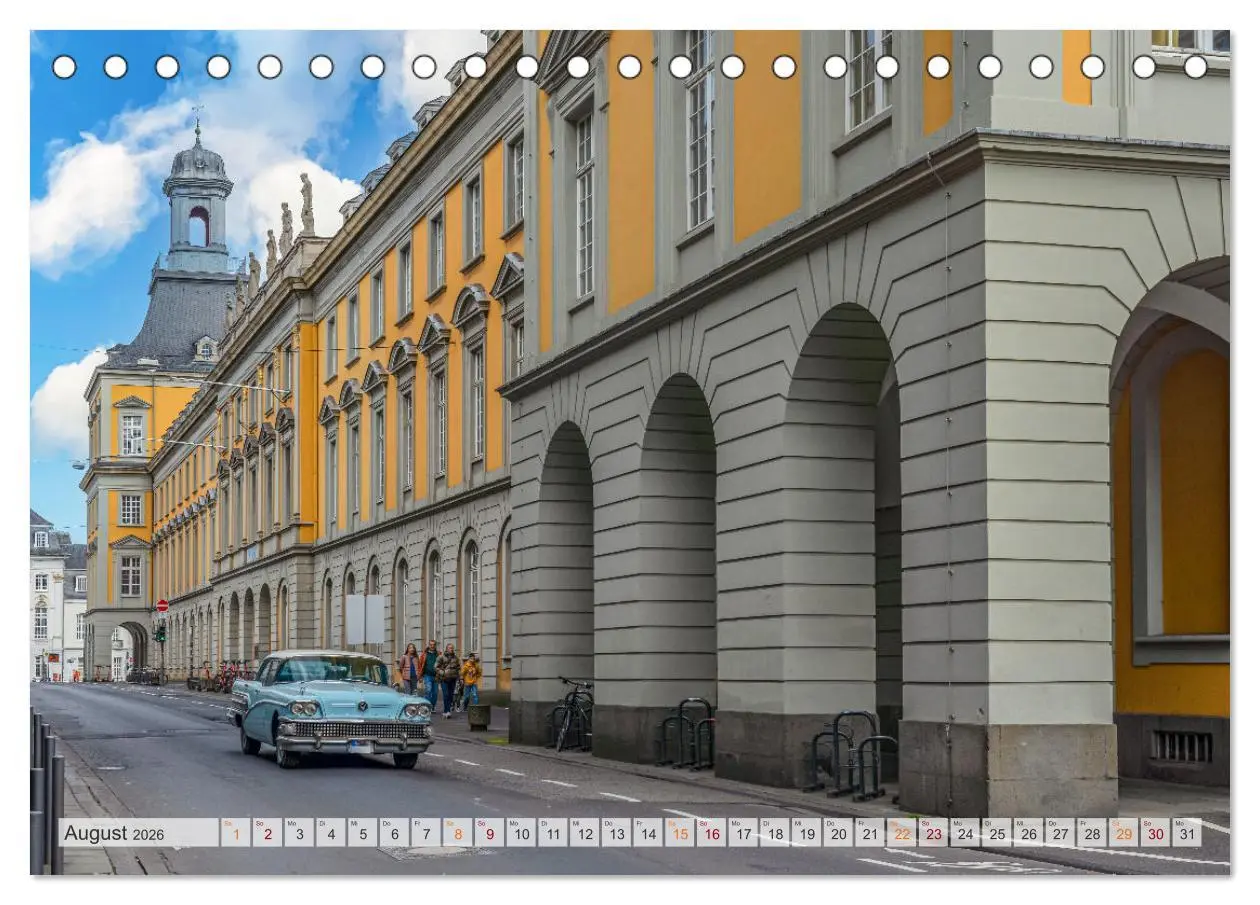Viewport: 1260px width, 905px height.
Task: Choose date 4 in the calendar row
Action: coord(331,833)
